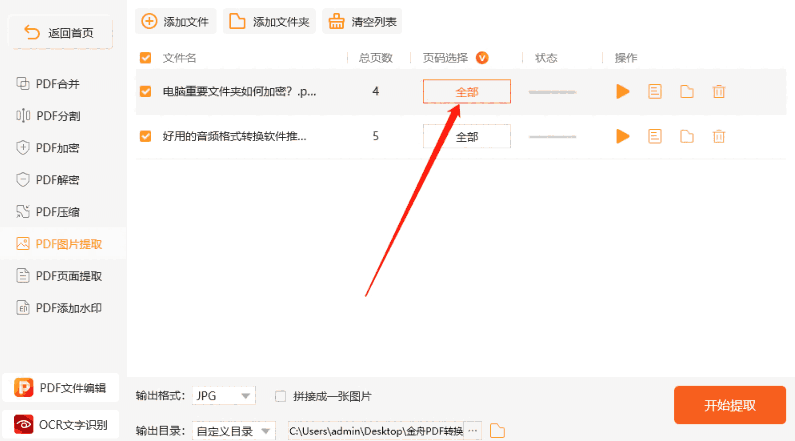795x441 pixels.
Task: Click the output path text field
Action: pos(376,431)
